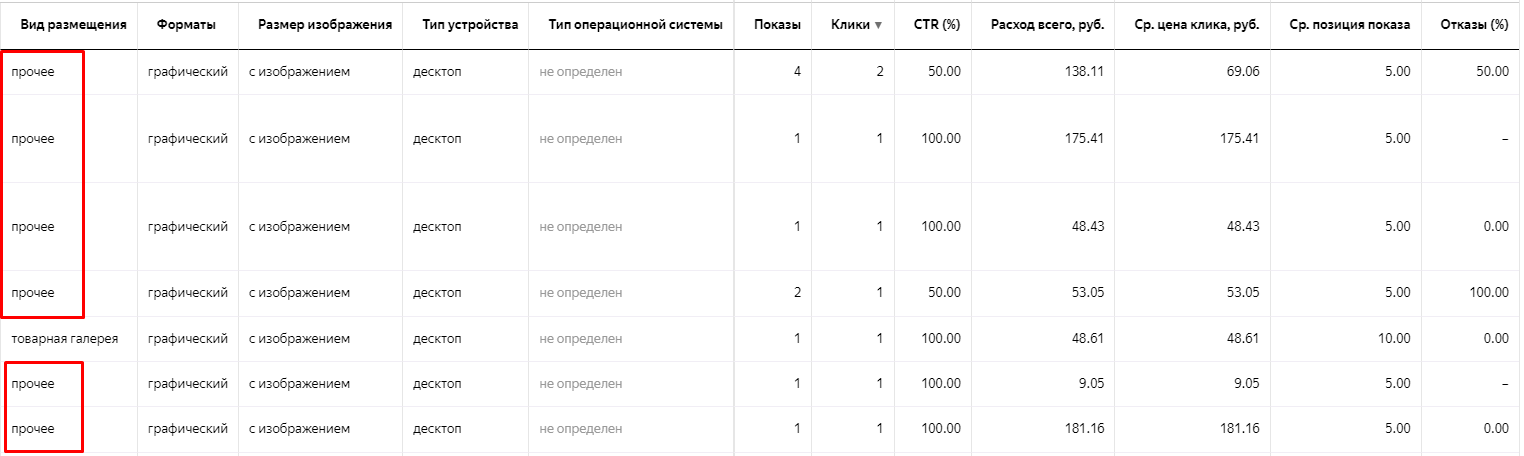The height and width of the screenshot is (456, 1524).
Task: Click the Отказы (%) column header
Action: (x=1474, y=24)
